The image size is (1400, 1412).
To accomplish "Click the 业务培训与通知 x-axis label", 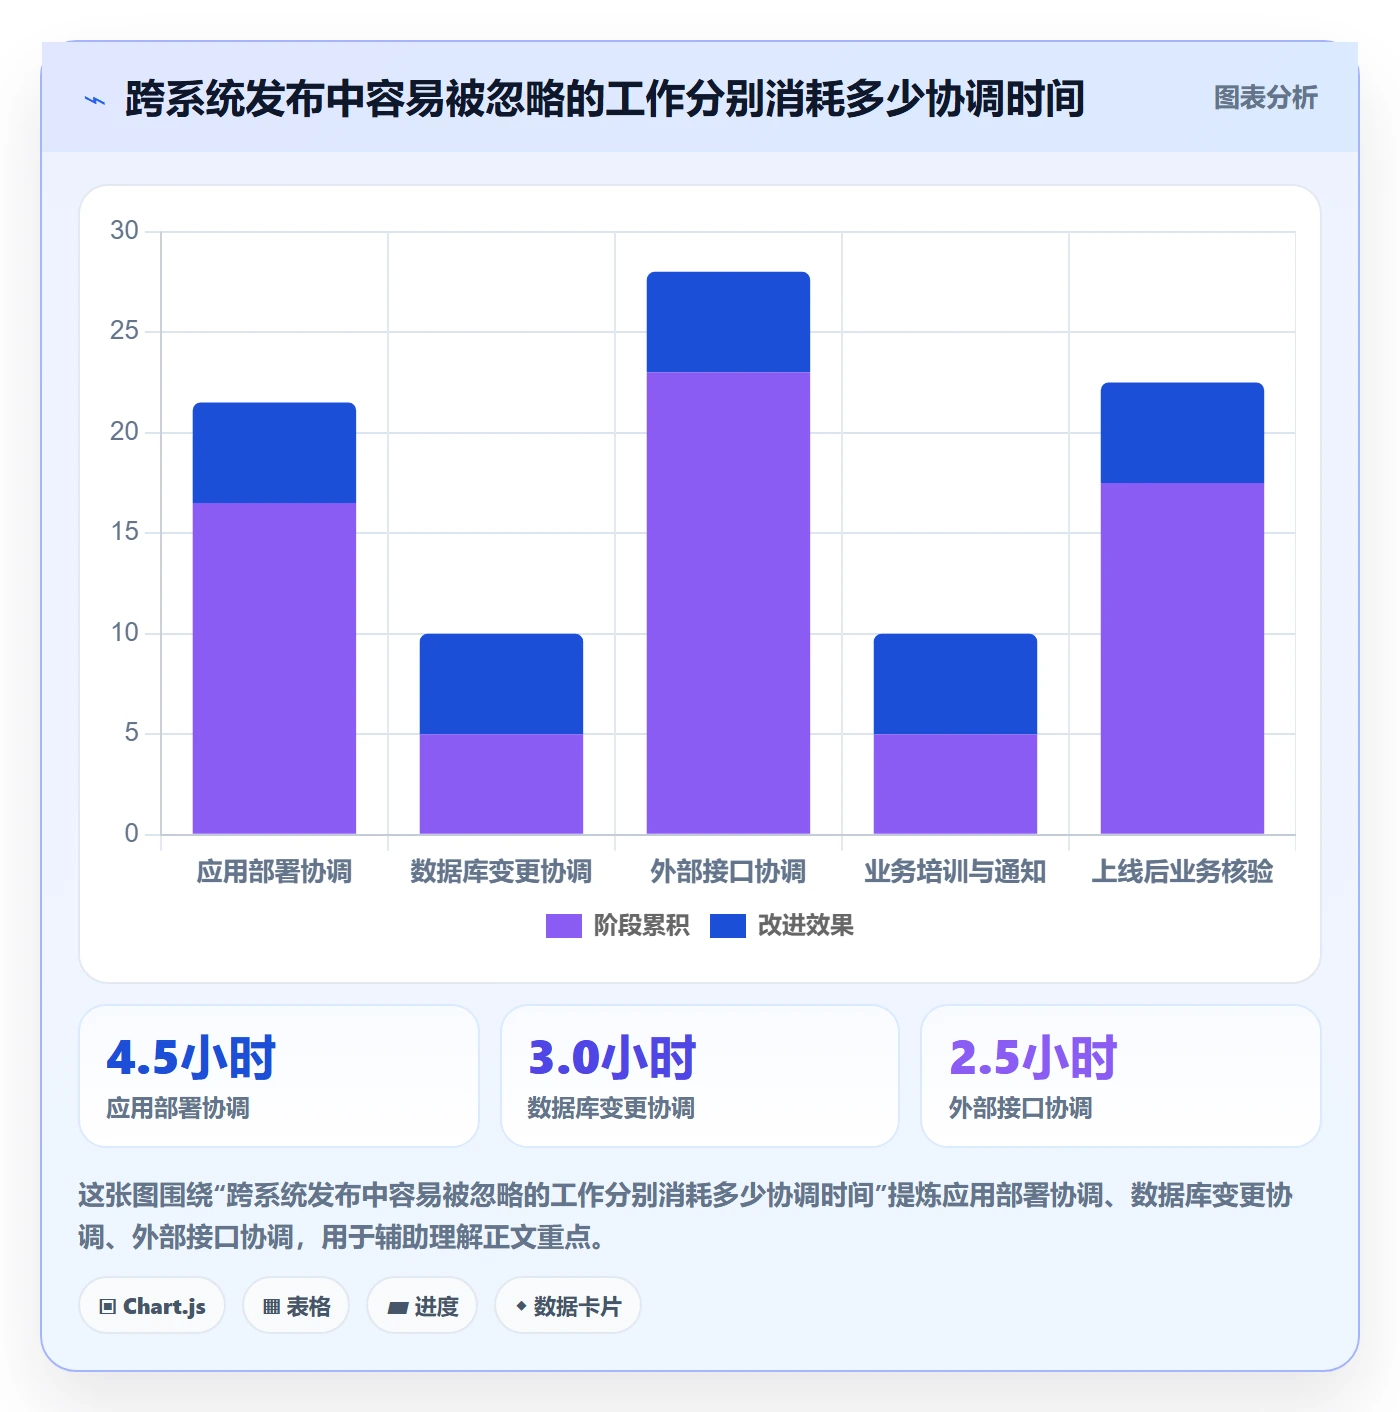I will pyautogui.click(x=955, y=872).
